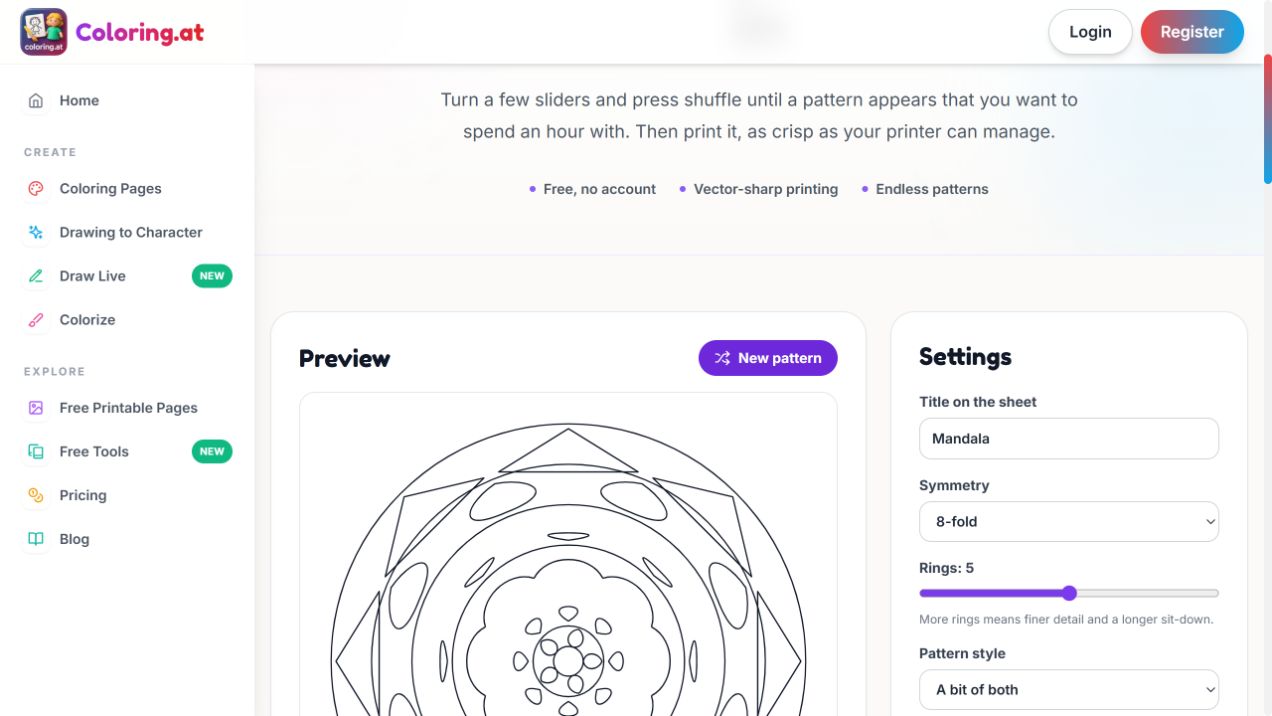Click the Coloring.at logo icon

point(44,32)
